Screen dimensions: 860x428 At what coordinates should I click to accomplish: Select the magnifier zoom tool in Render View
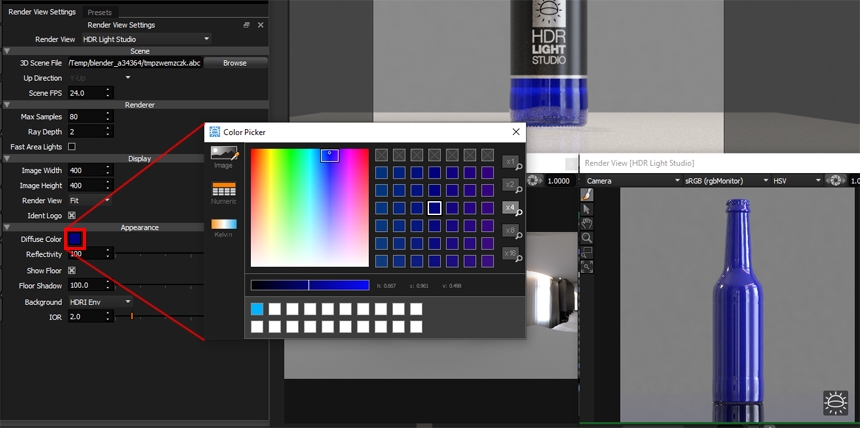[x=587, y=238]
